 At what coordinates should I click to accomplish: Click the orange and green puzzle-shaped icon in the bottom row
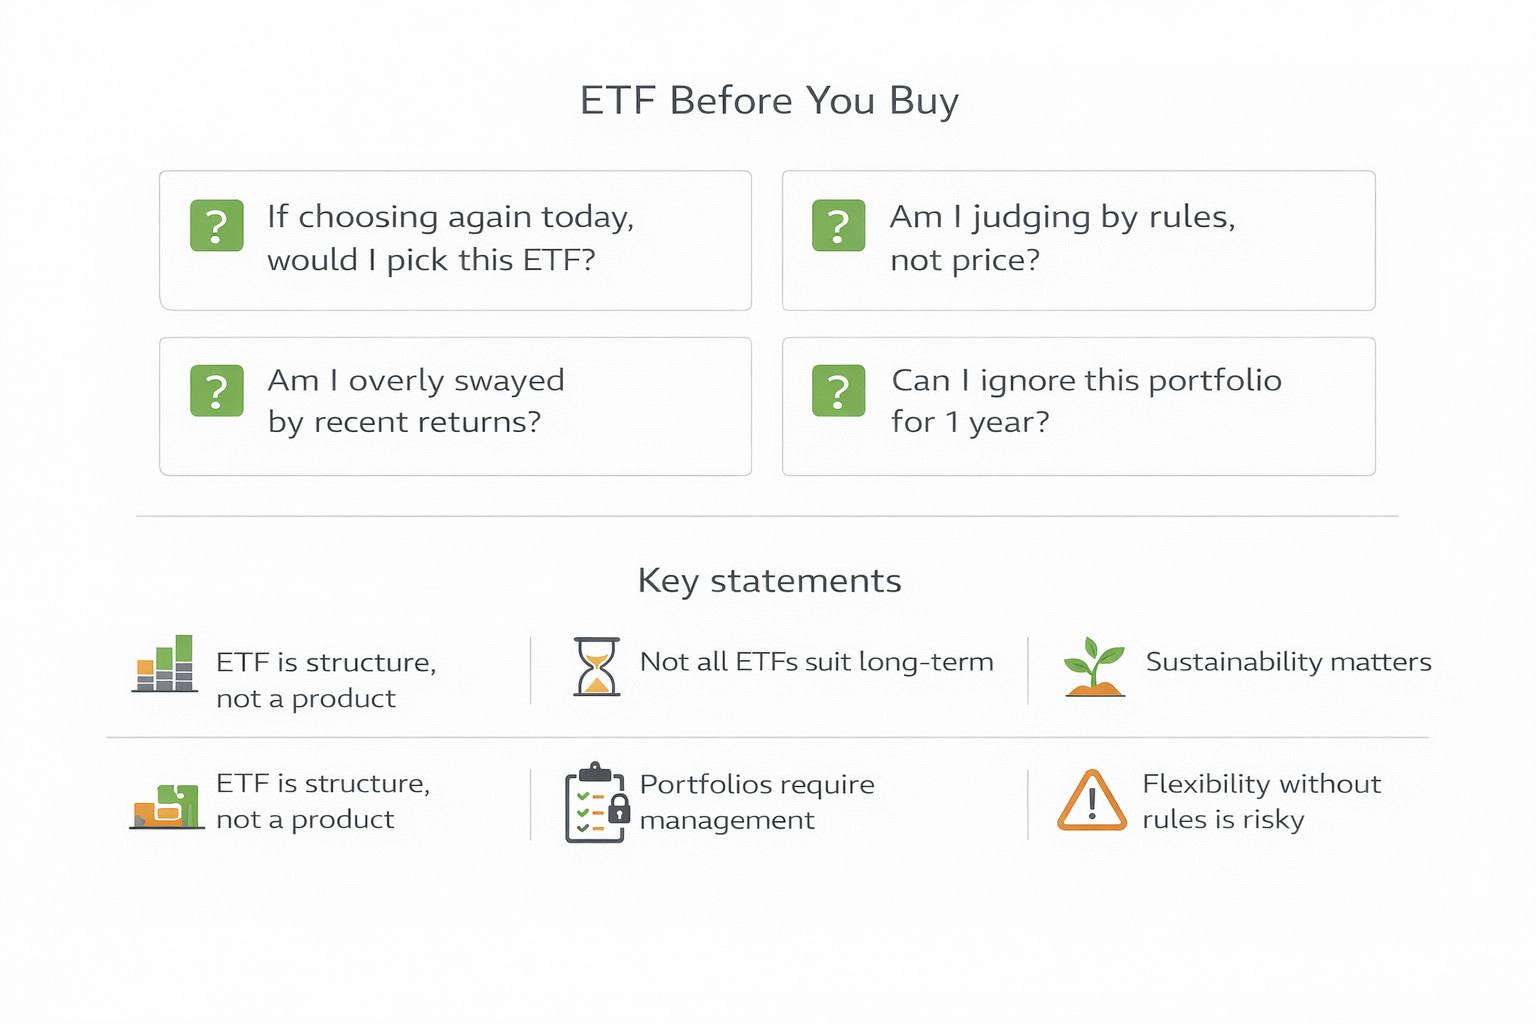[x=166, y=804]
